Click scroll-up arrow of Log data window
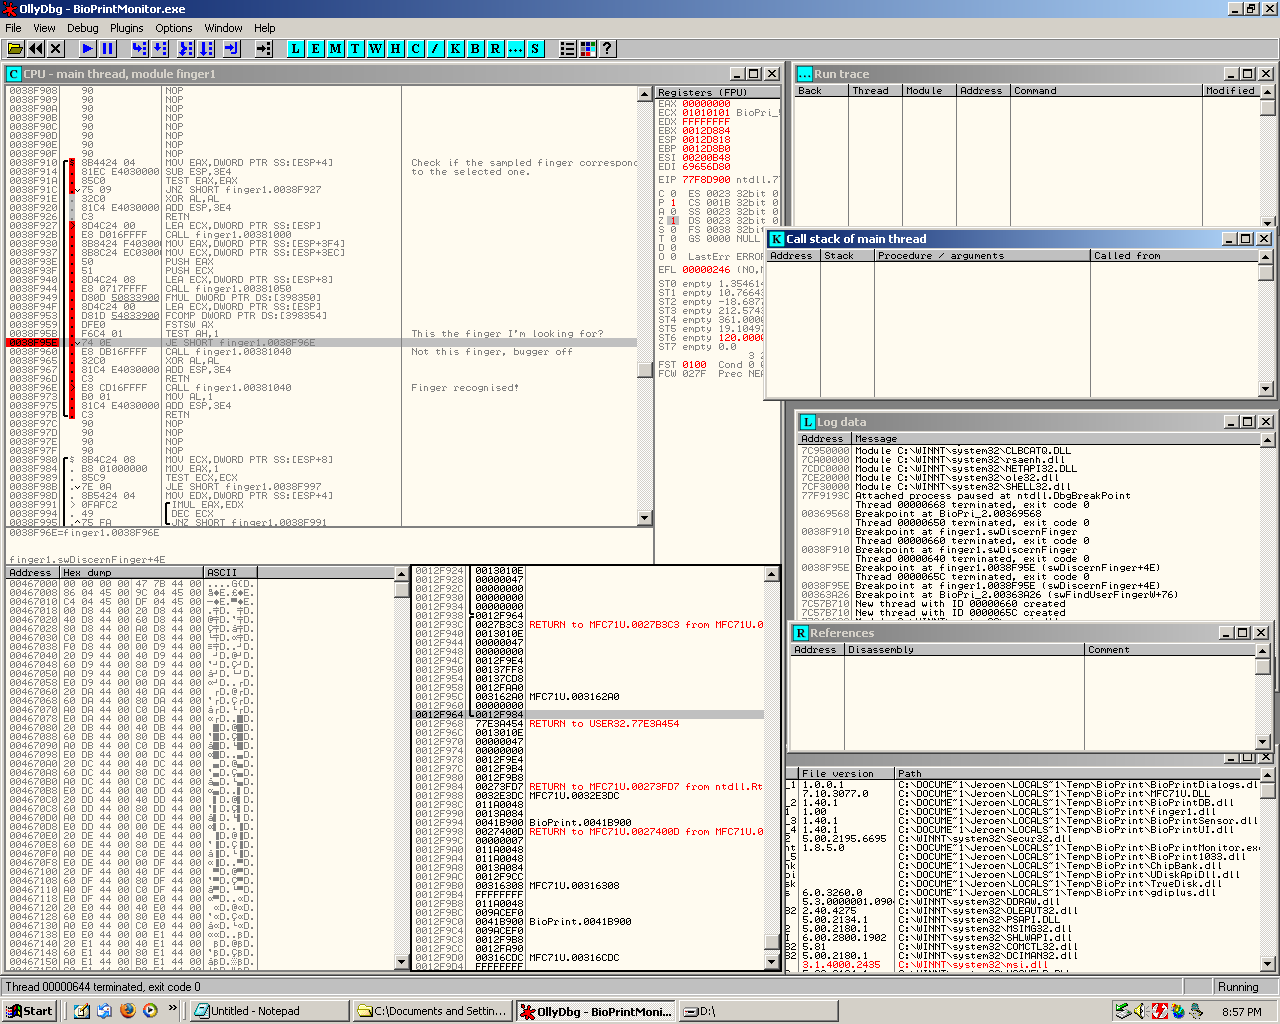1280x1024 pixels. pos(1267,439)
